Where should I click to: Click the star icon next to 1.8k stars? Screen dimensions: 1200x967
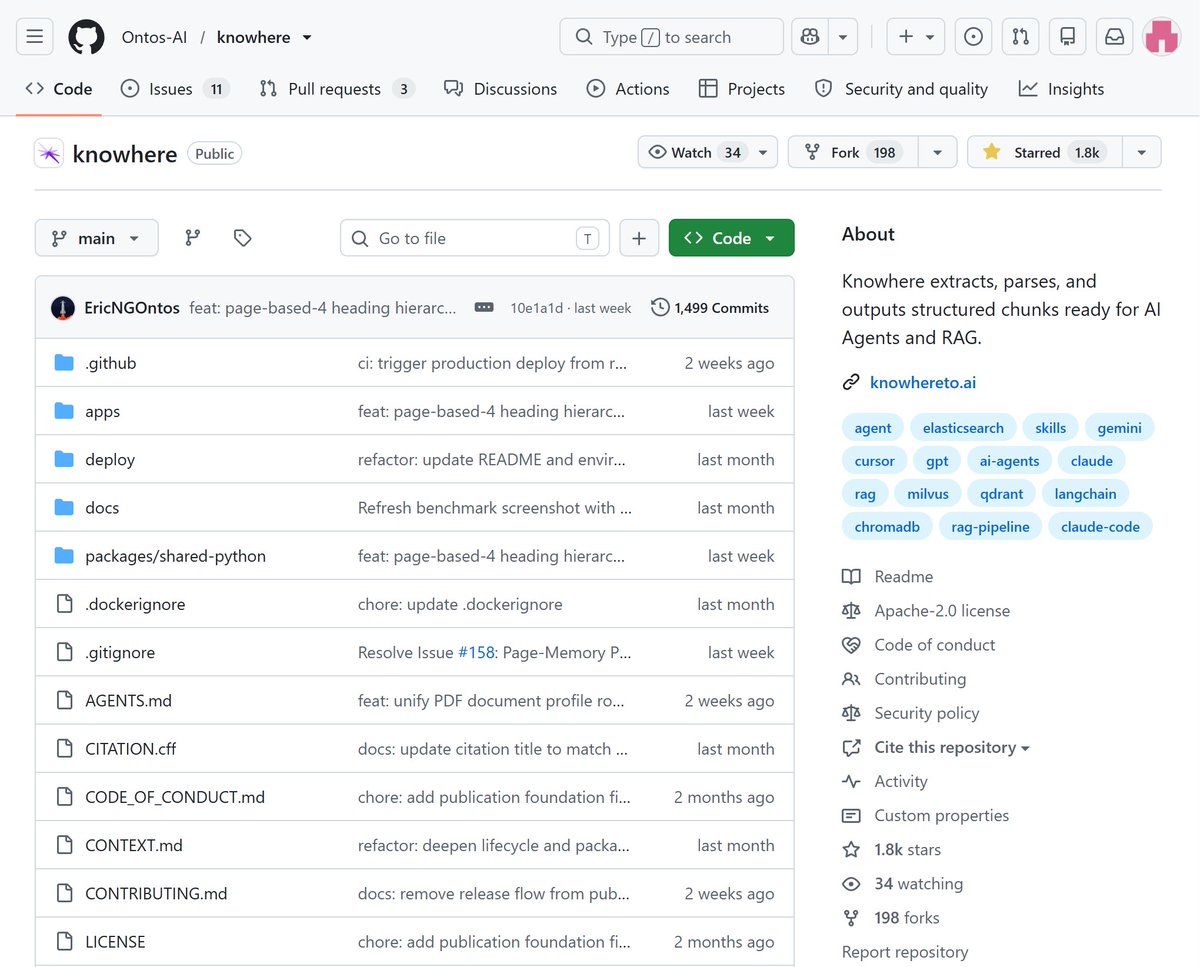tap(851, 850)
